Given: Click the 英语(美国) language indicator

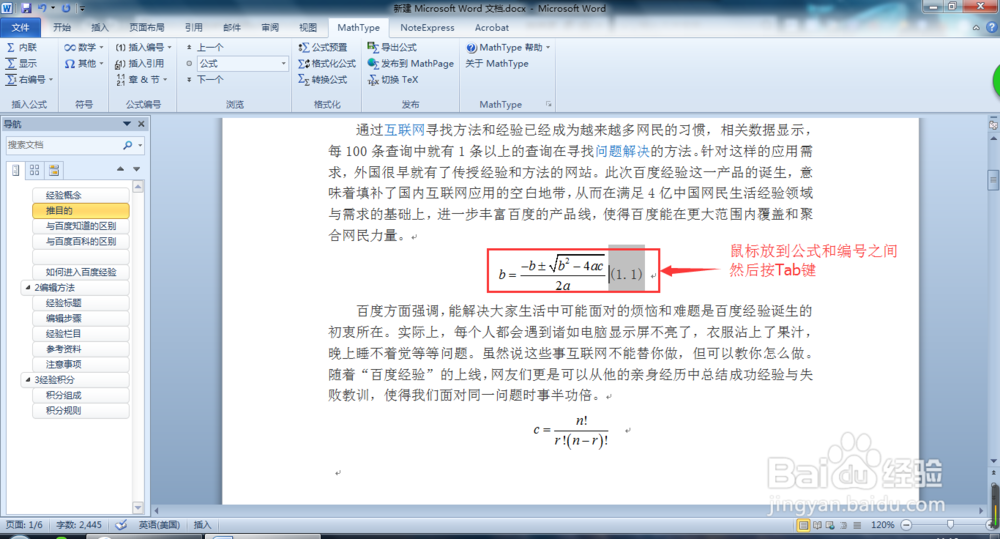Looking at the screenshot, I should coord(159,525).
